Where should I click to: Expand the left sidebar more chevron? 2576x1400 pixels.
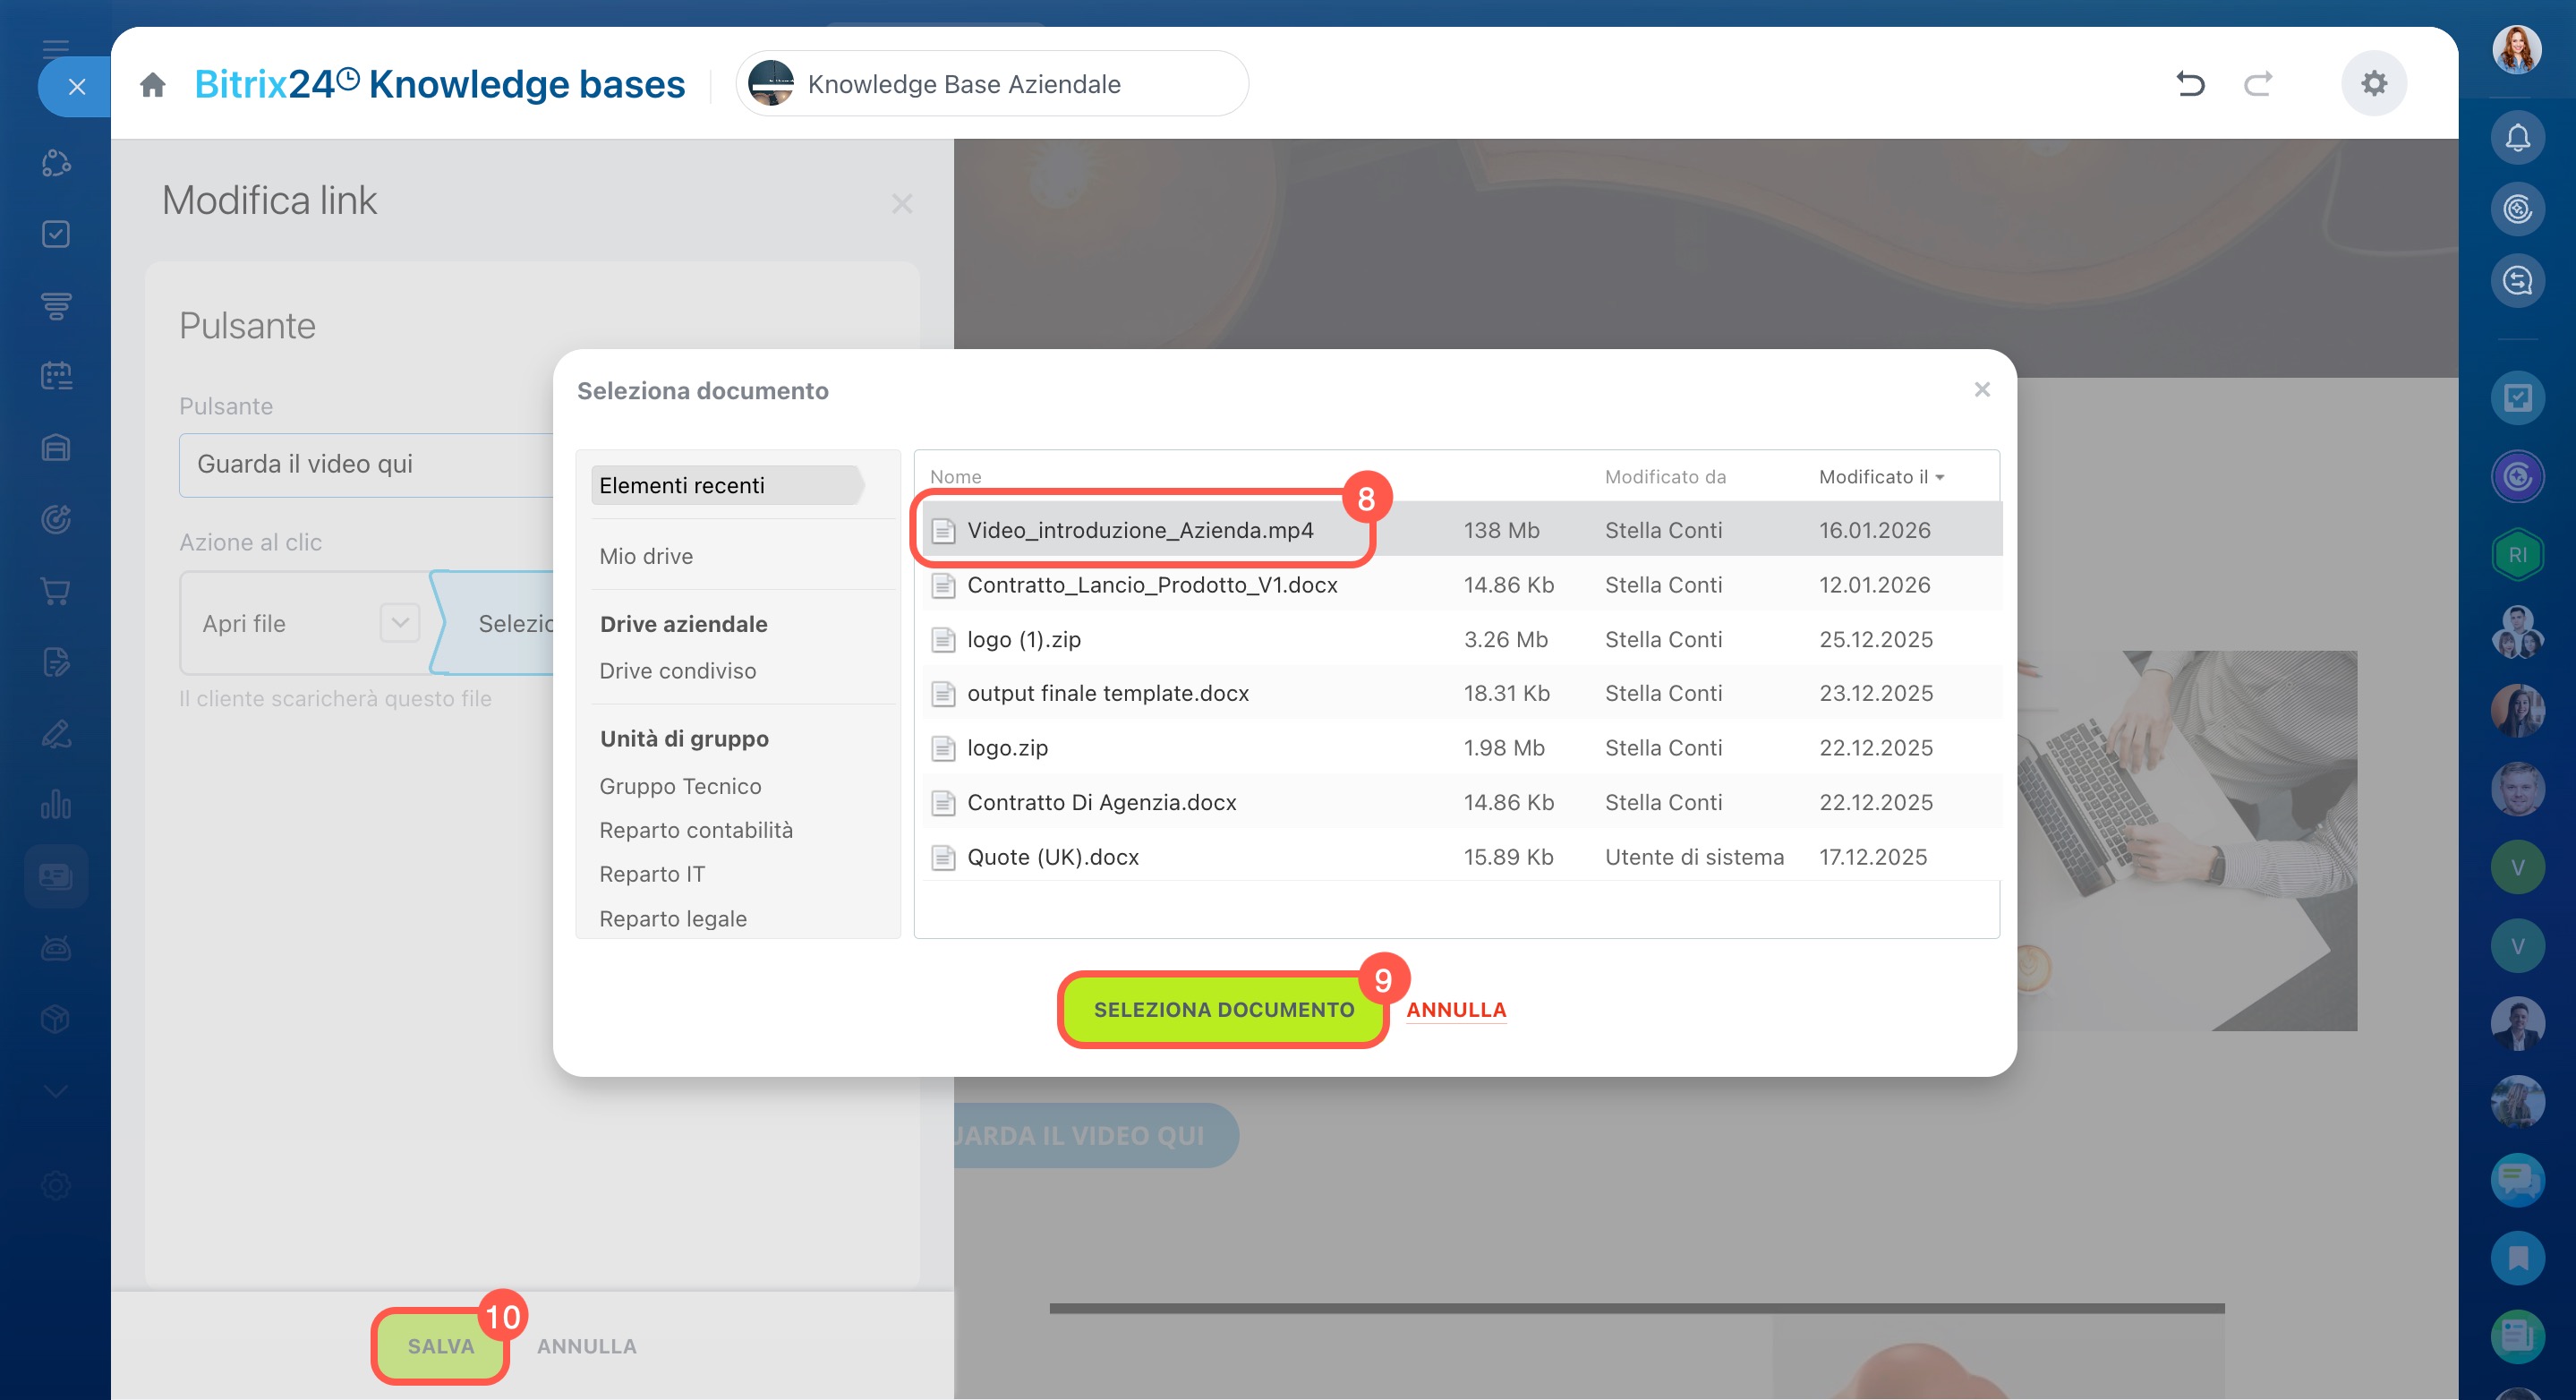point(56,1091)
